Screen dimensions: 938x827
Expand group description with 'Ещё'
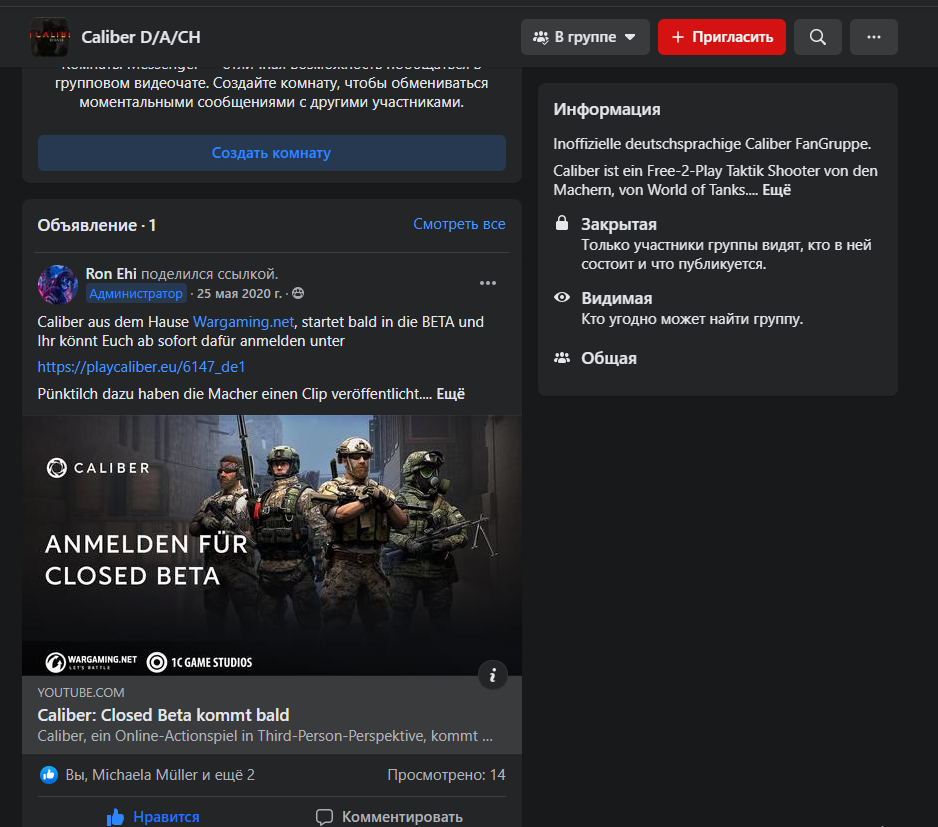click(x=776, y=190)
